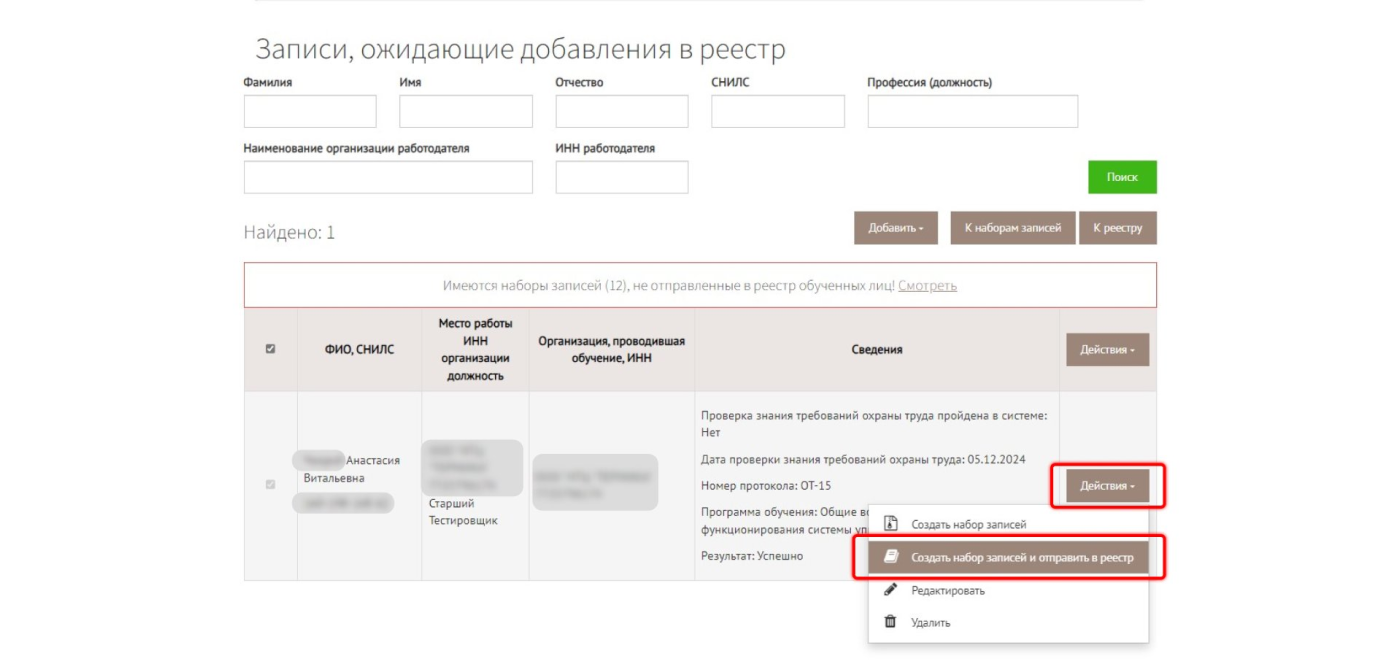The height and width of the screenshot is (664, 1400).
Task: Click the green Поиск button
Action: [x=1122, y=177]
